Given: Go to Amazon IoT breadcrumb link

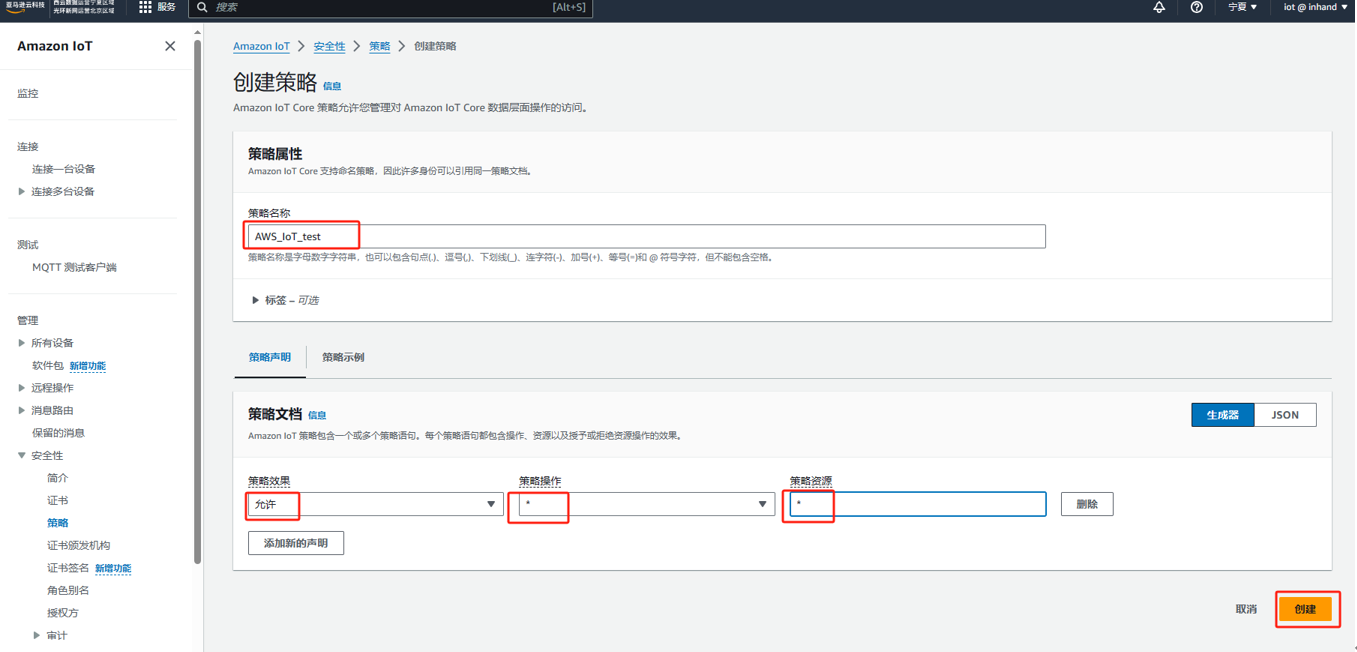Looking at the screenshot, I should (x=262, y=46).
